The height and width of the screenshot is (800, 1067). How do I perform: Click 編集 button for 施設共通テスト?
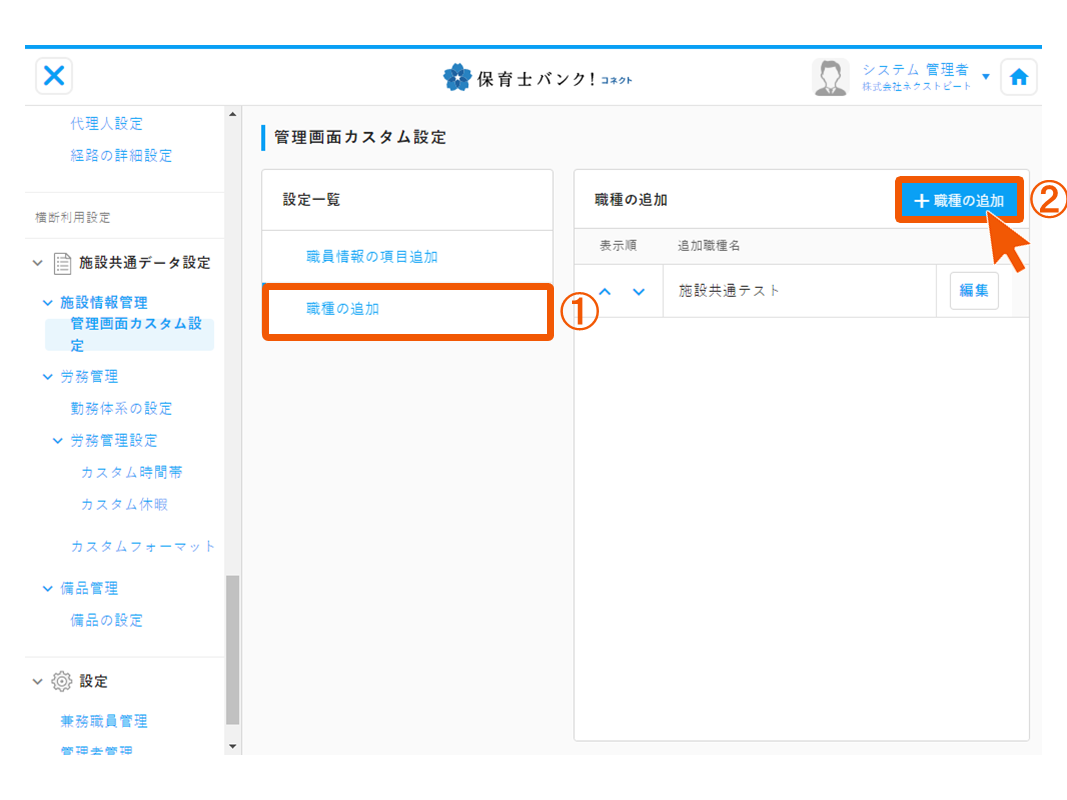point(973,291)
